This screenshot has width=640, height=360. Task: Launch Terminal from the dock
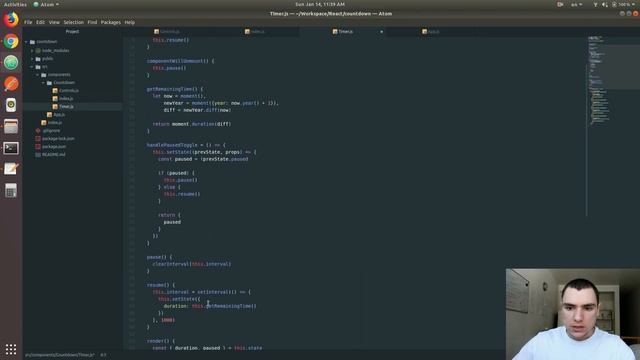(11, 148)
